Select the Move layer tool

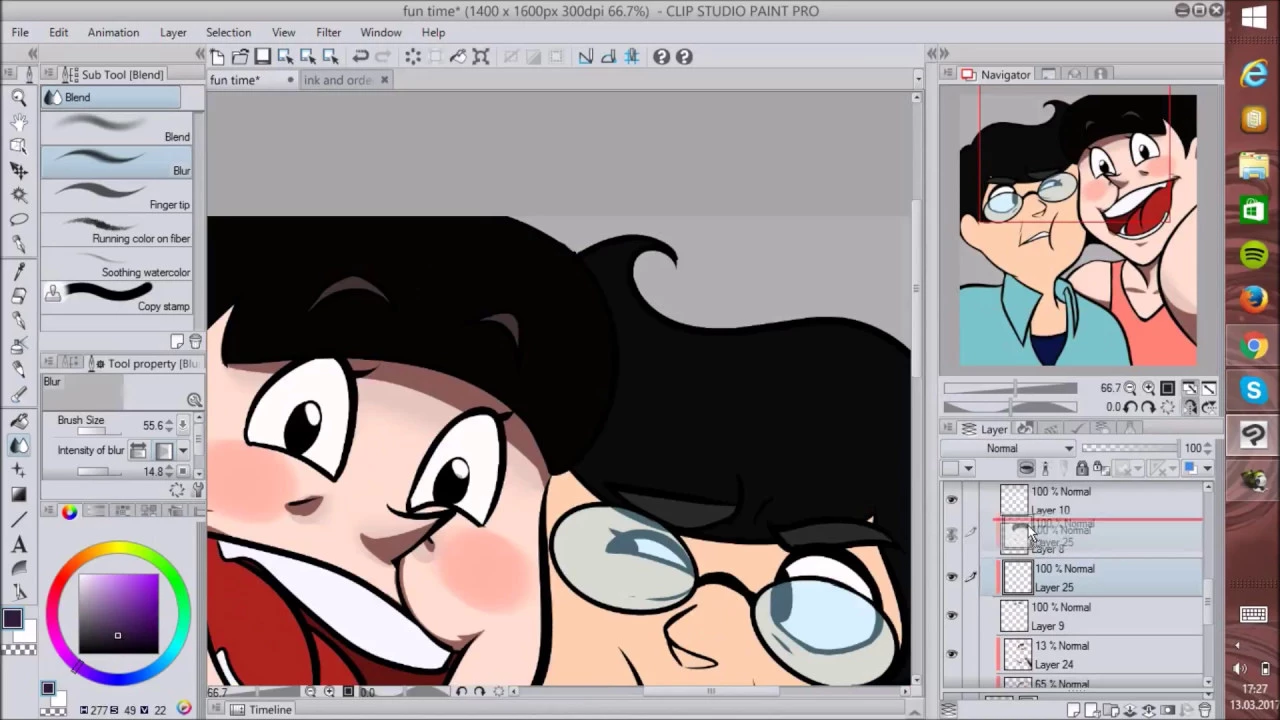(x=19, y=171)
